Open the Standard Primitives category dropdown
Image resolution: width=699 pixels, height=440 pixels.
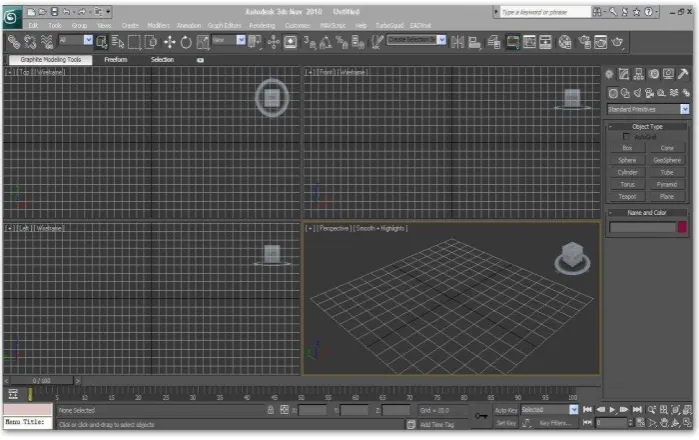point(648,109)
